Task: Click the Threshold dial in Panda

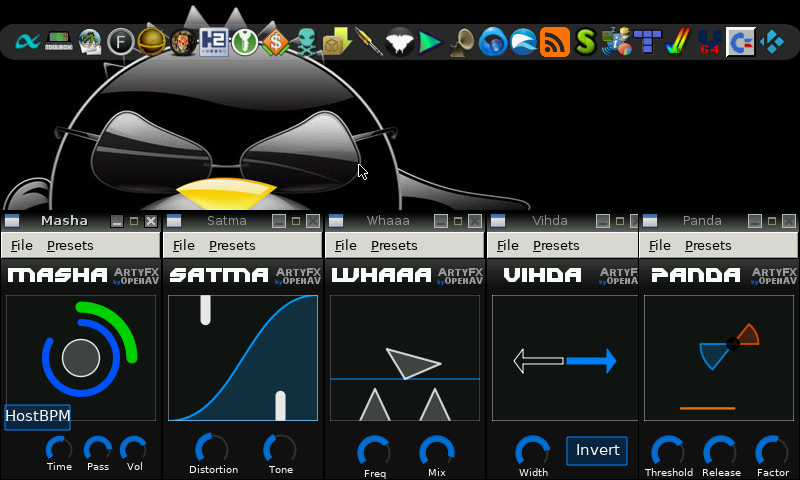Action: pos(668,452)
